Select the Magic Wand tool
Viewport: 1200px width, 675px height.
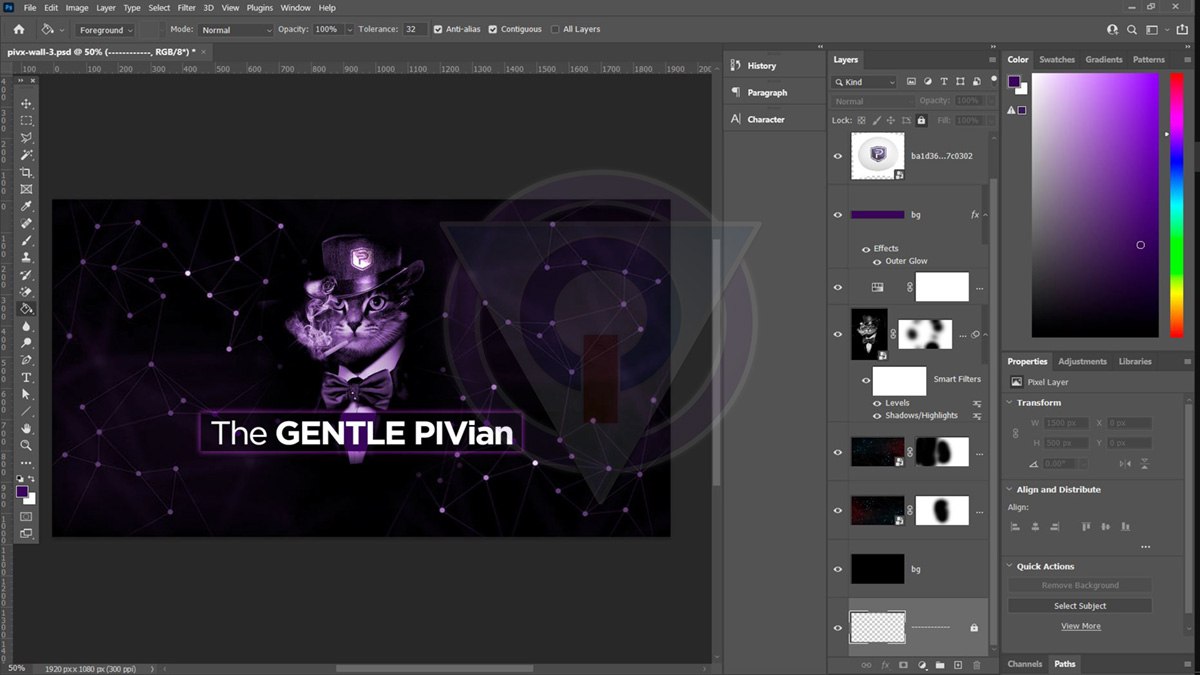[27, 155]
